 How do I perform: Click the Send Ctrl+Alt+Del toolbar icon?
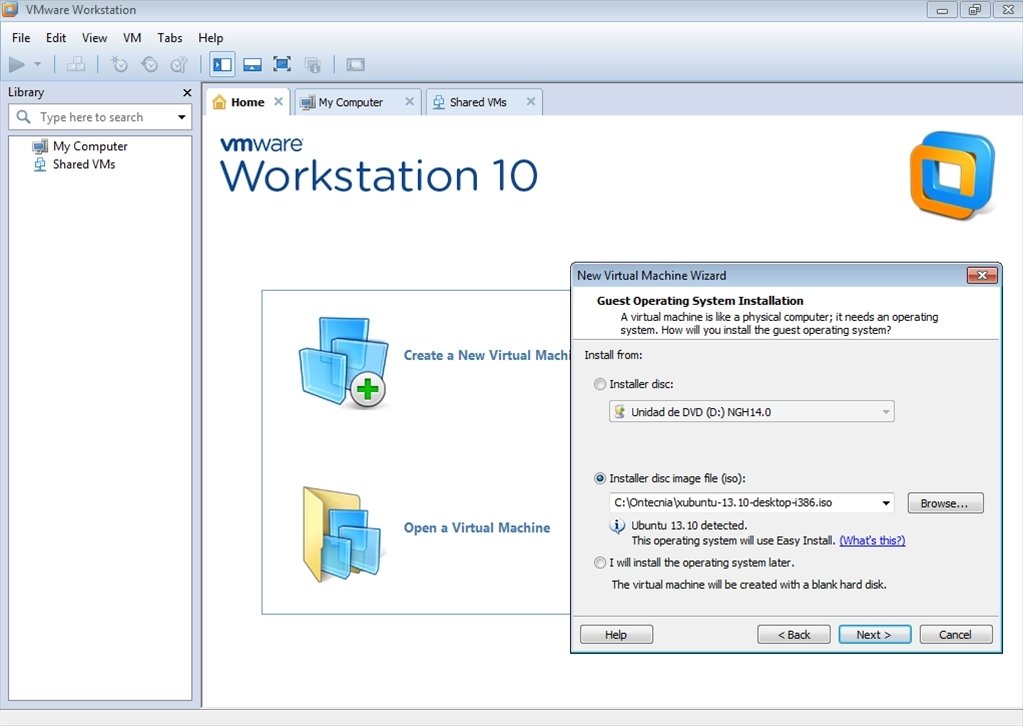point(76,64)
